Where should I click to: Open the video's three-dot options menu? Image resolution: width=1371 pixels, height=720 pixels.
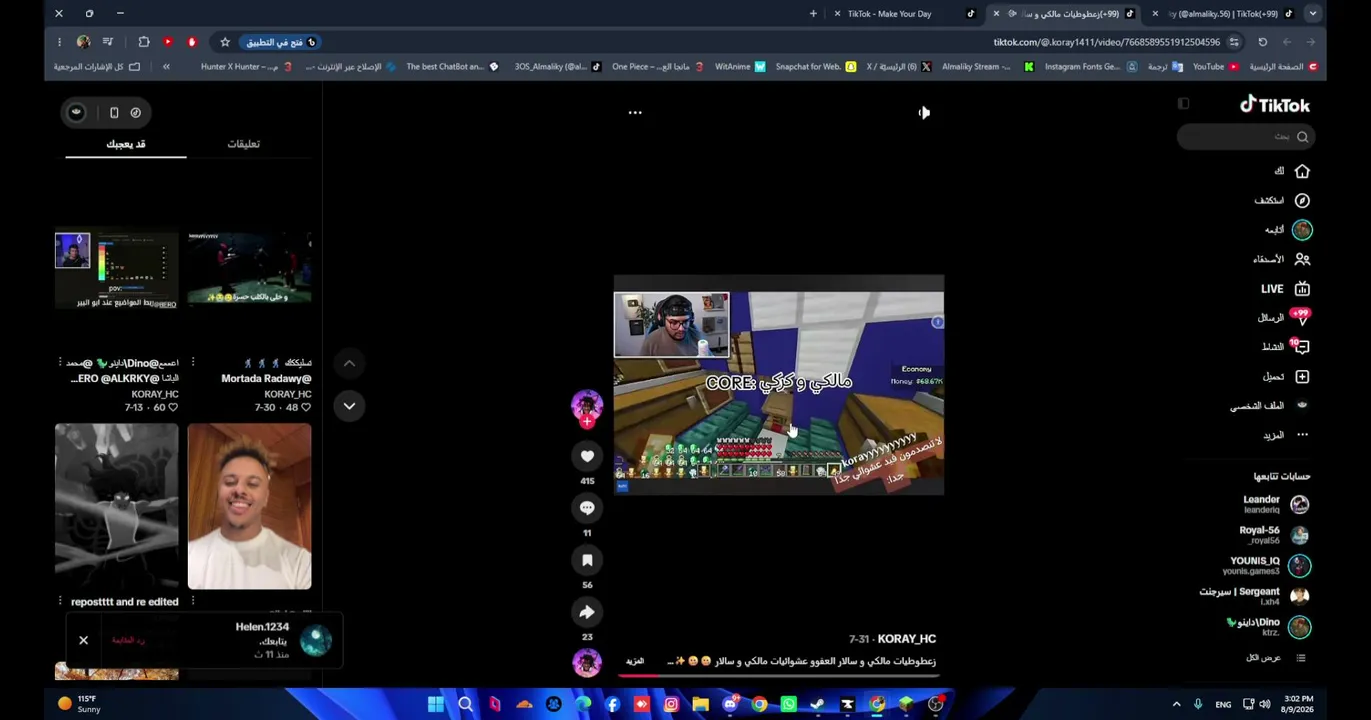tap(634, 113)
